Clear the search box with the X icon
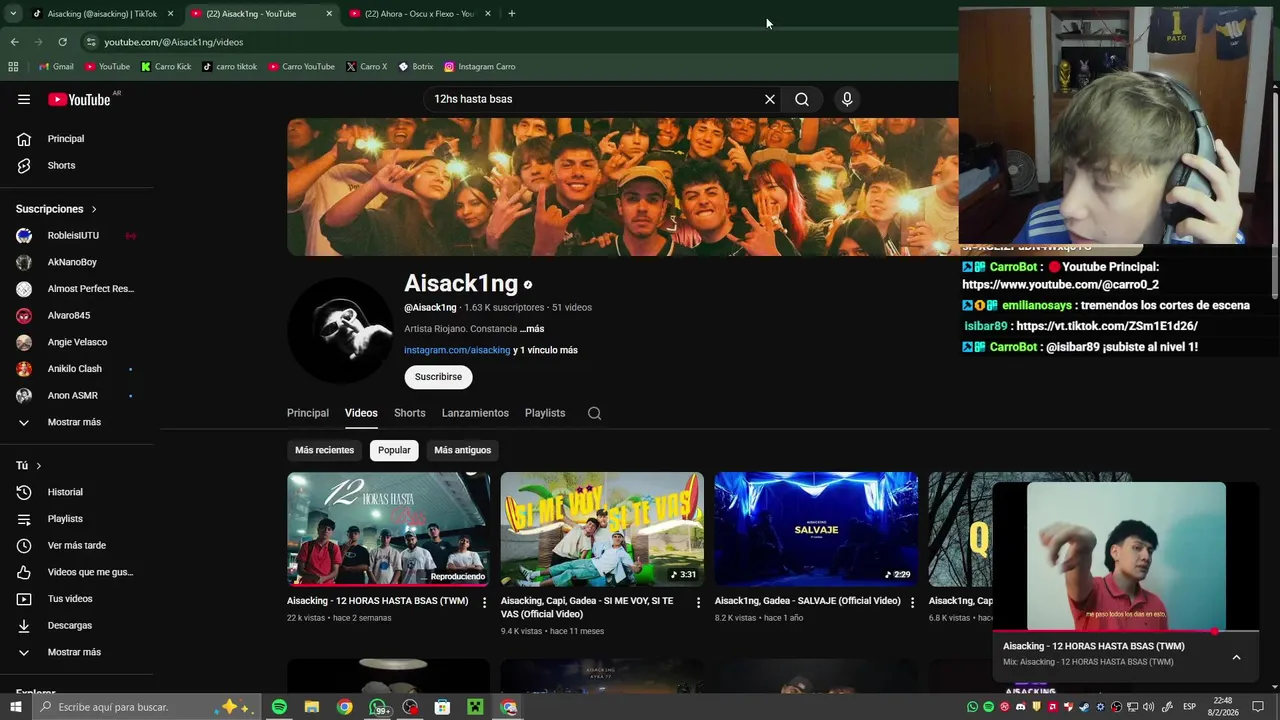Image resolution: width=1280 pixels, height=720 pixels. [770, 99]
